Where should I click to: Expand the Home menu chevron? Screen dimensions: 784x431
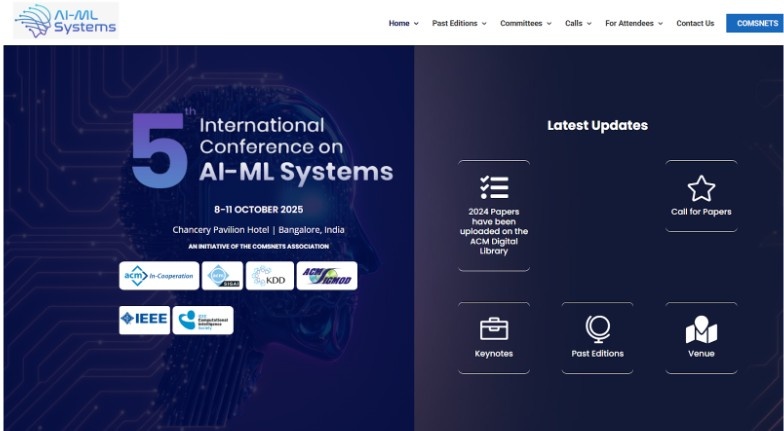(416, 24)
